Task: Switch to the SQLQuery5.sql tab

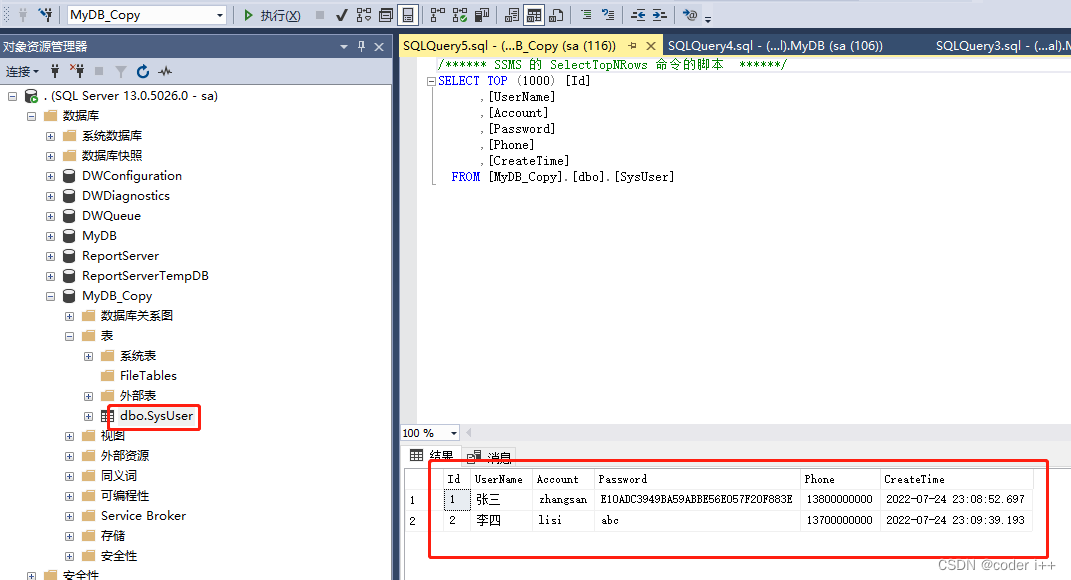Action: [x=509, y=46]
